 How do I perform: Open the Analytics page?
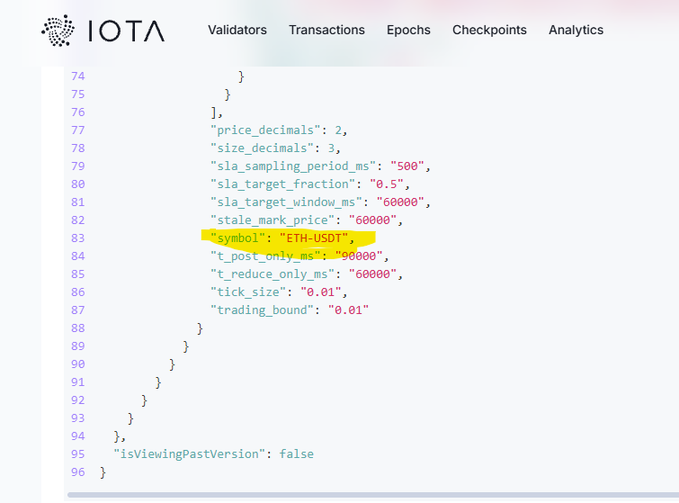point(576,30)
